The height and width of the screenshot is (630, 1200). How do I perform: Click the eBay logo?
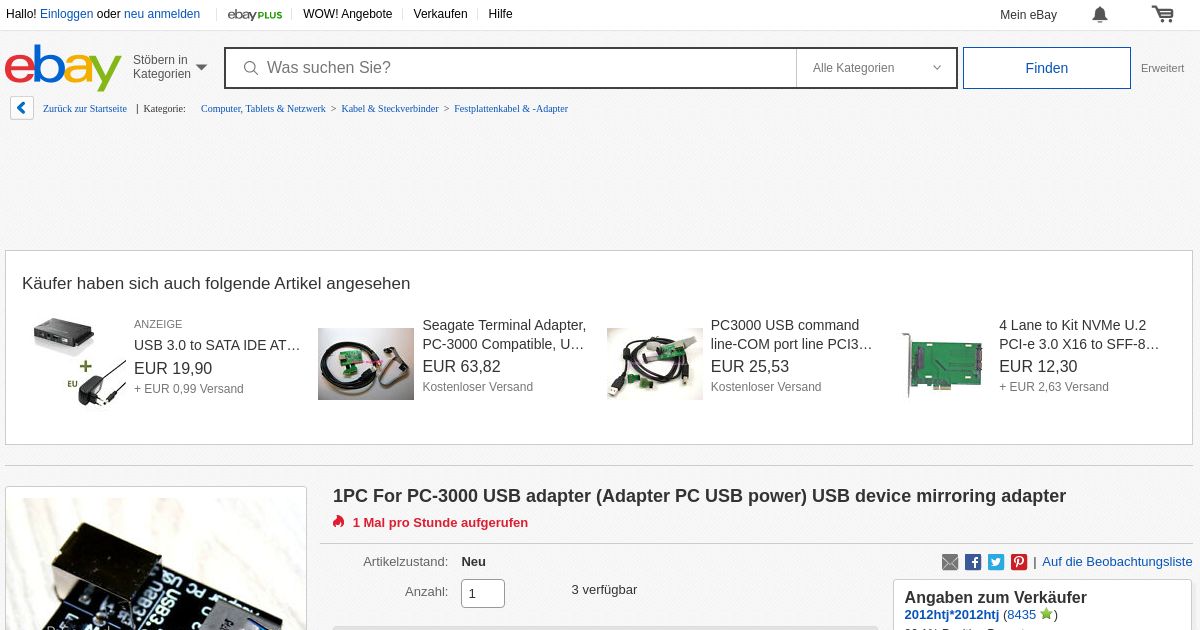coord(63,68)
